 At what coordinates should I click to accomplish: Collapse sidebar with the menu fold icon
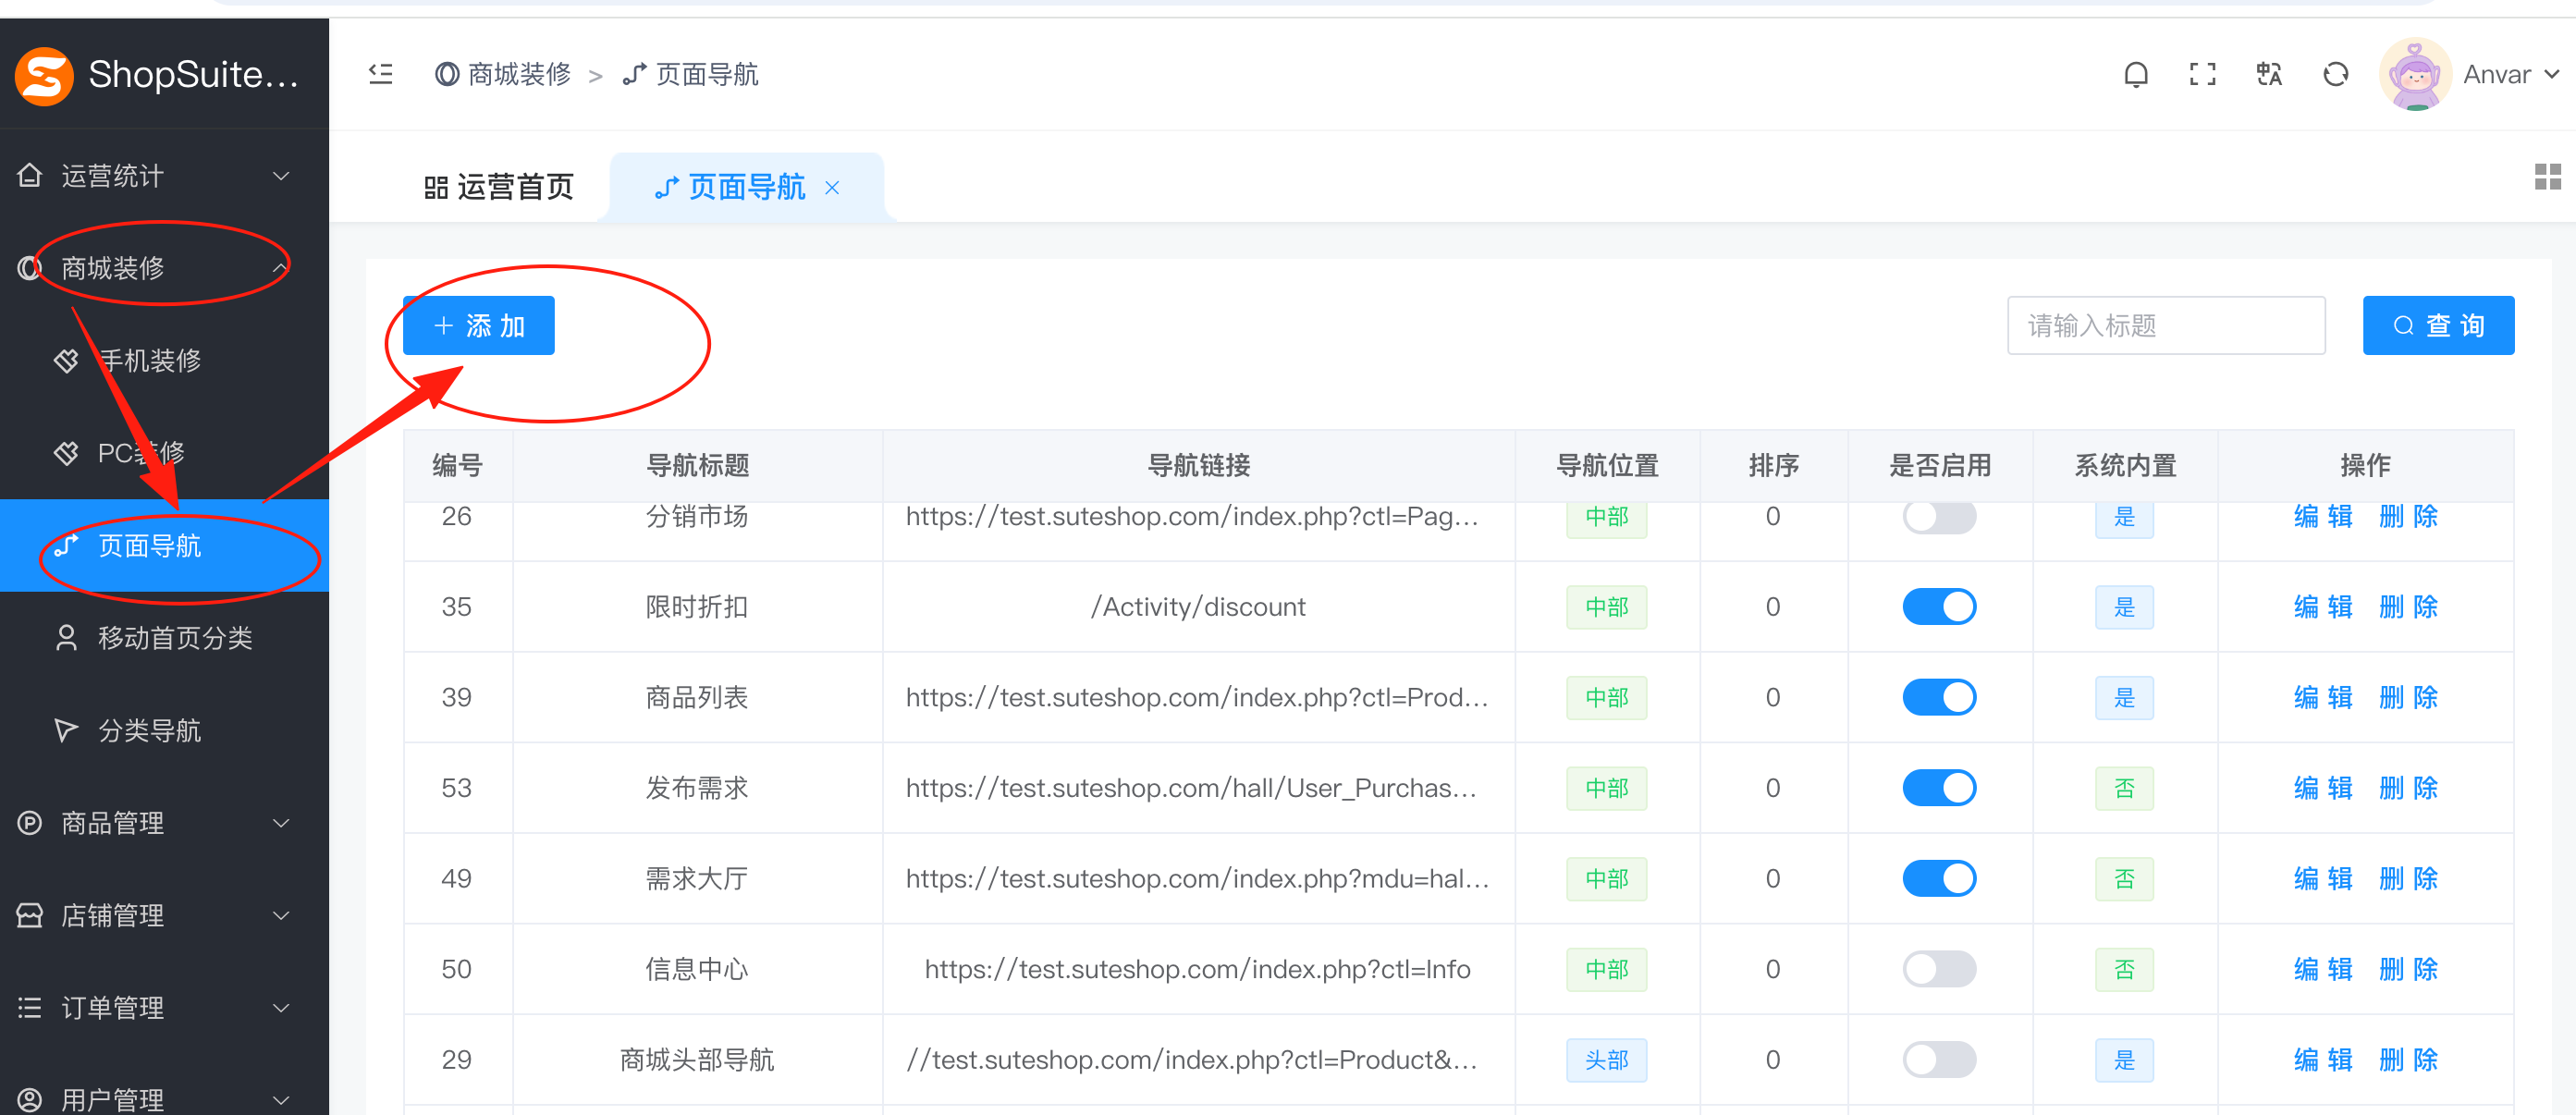[381, 75]
